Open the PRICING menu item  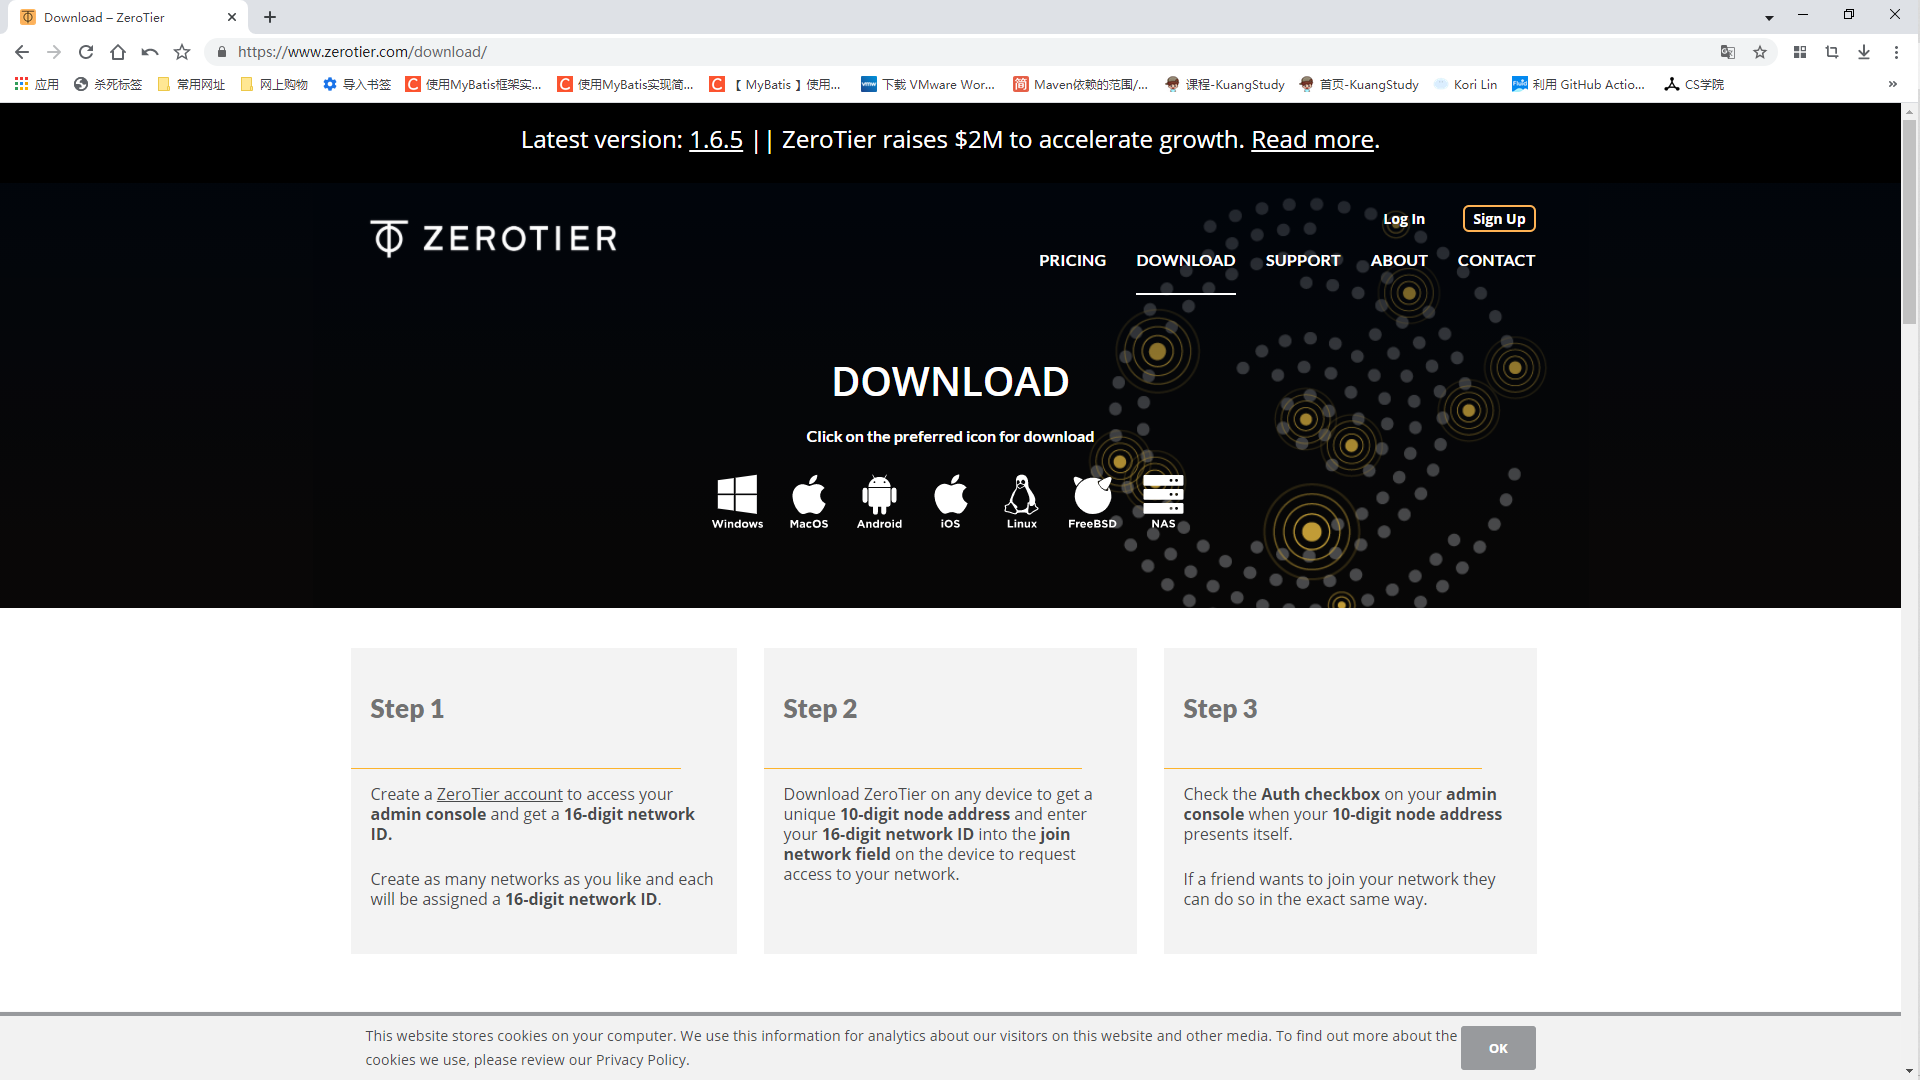click(x=1072, y=260)
